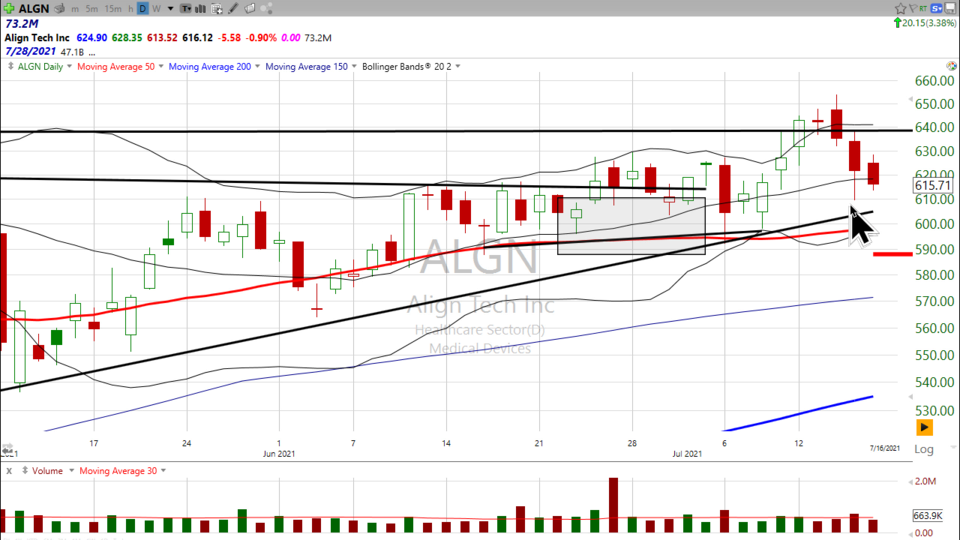Close the Volume pane with x
The image size is (960, 540).
(9, 471)
